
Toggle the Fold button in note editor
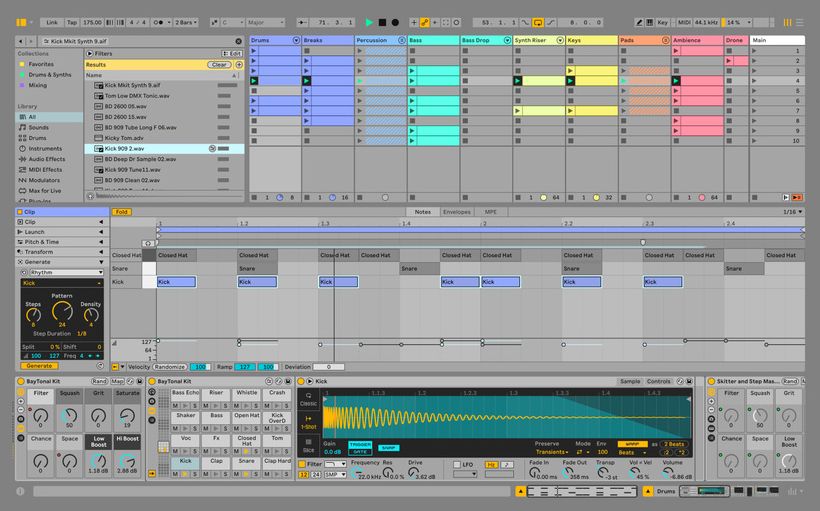(x=122, y=212)
